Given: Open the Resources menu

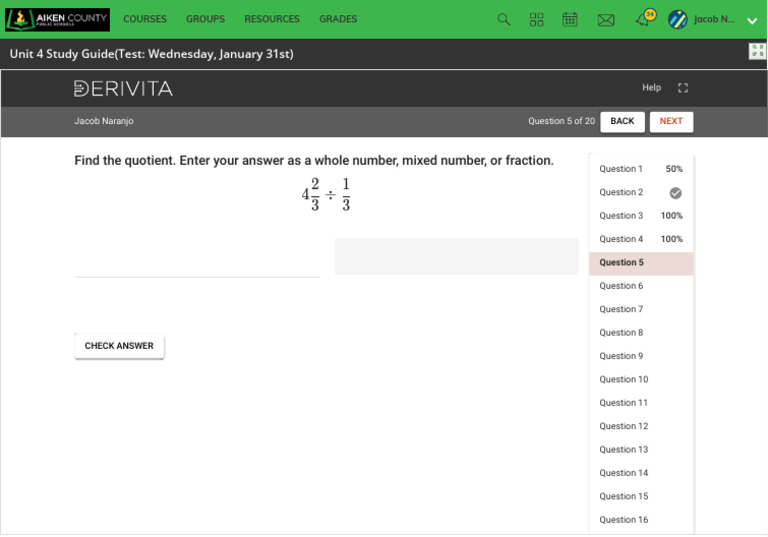Looking at the screenshot, I should point(272,19).
